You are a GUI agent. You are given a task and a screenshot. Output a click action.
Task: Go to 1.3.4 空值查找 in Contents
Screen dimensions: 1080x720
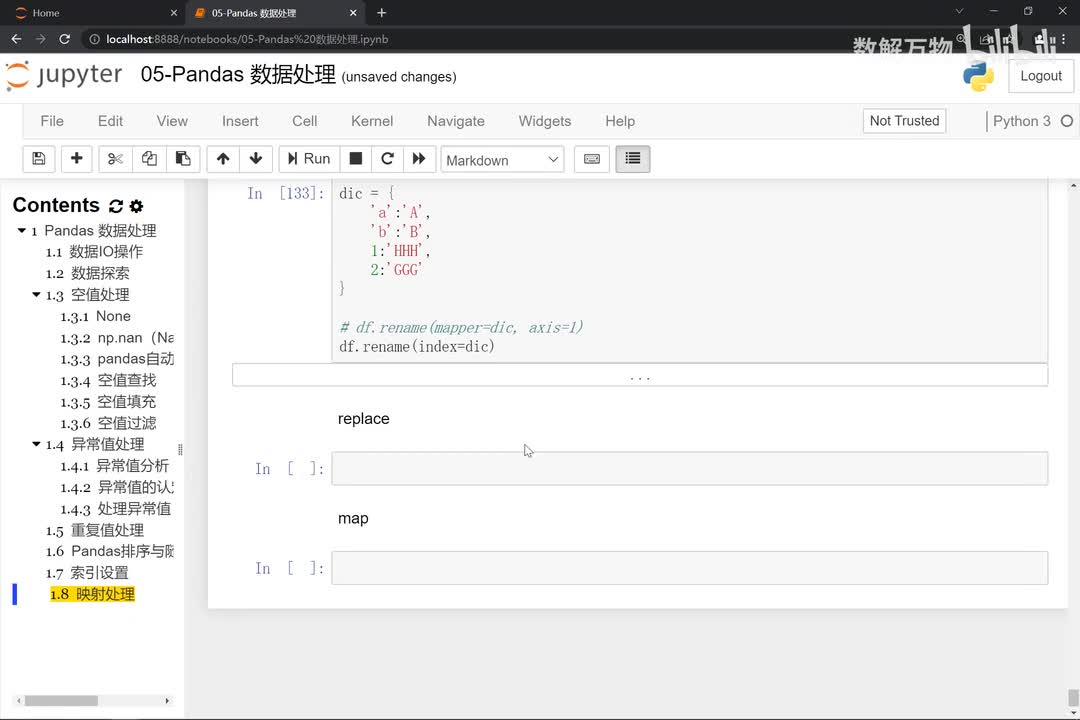tap(108, 380)
